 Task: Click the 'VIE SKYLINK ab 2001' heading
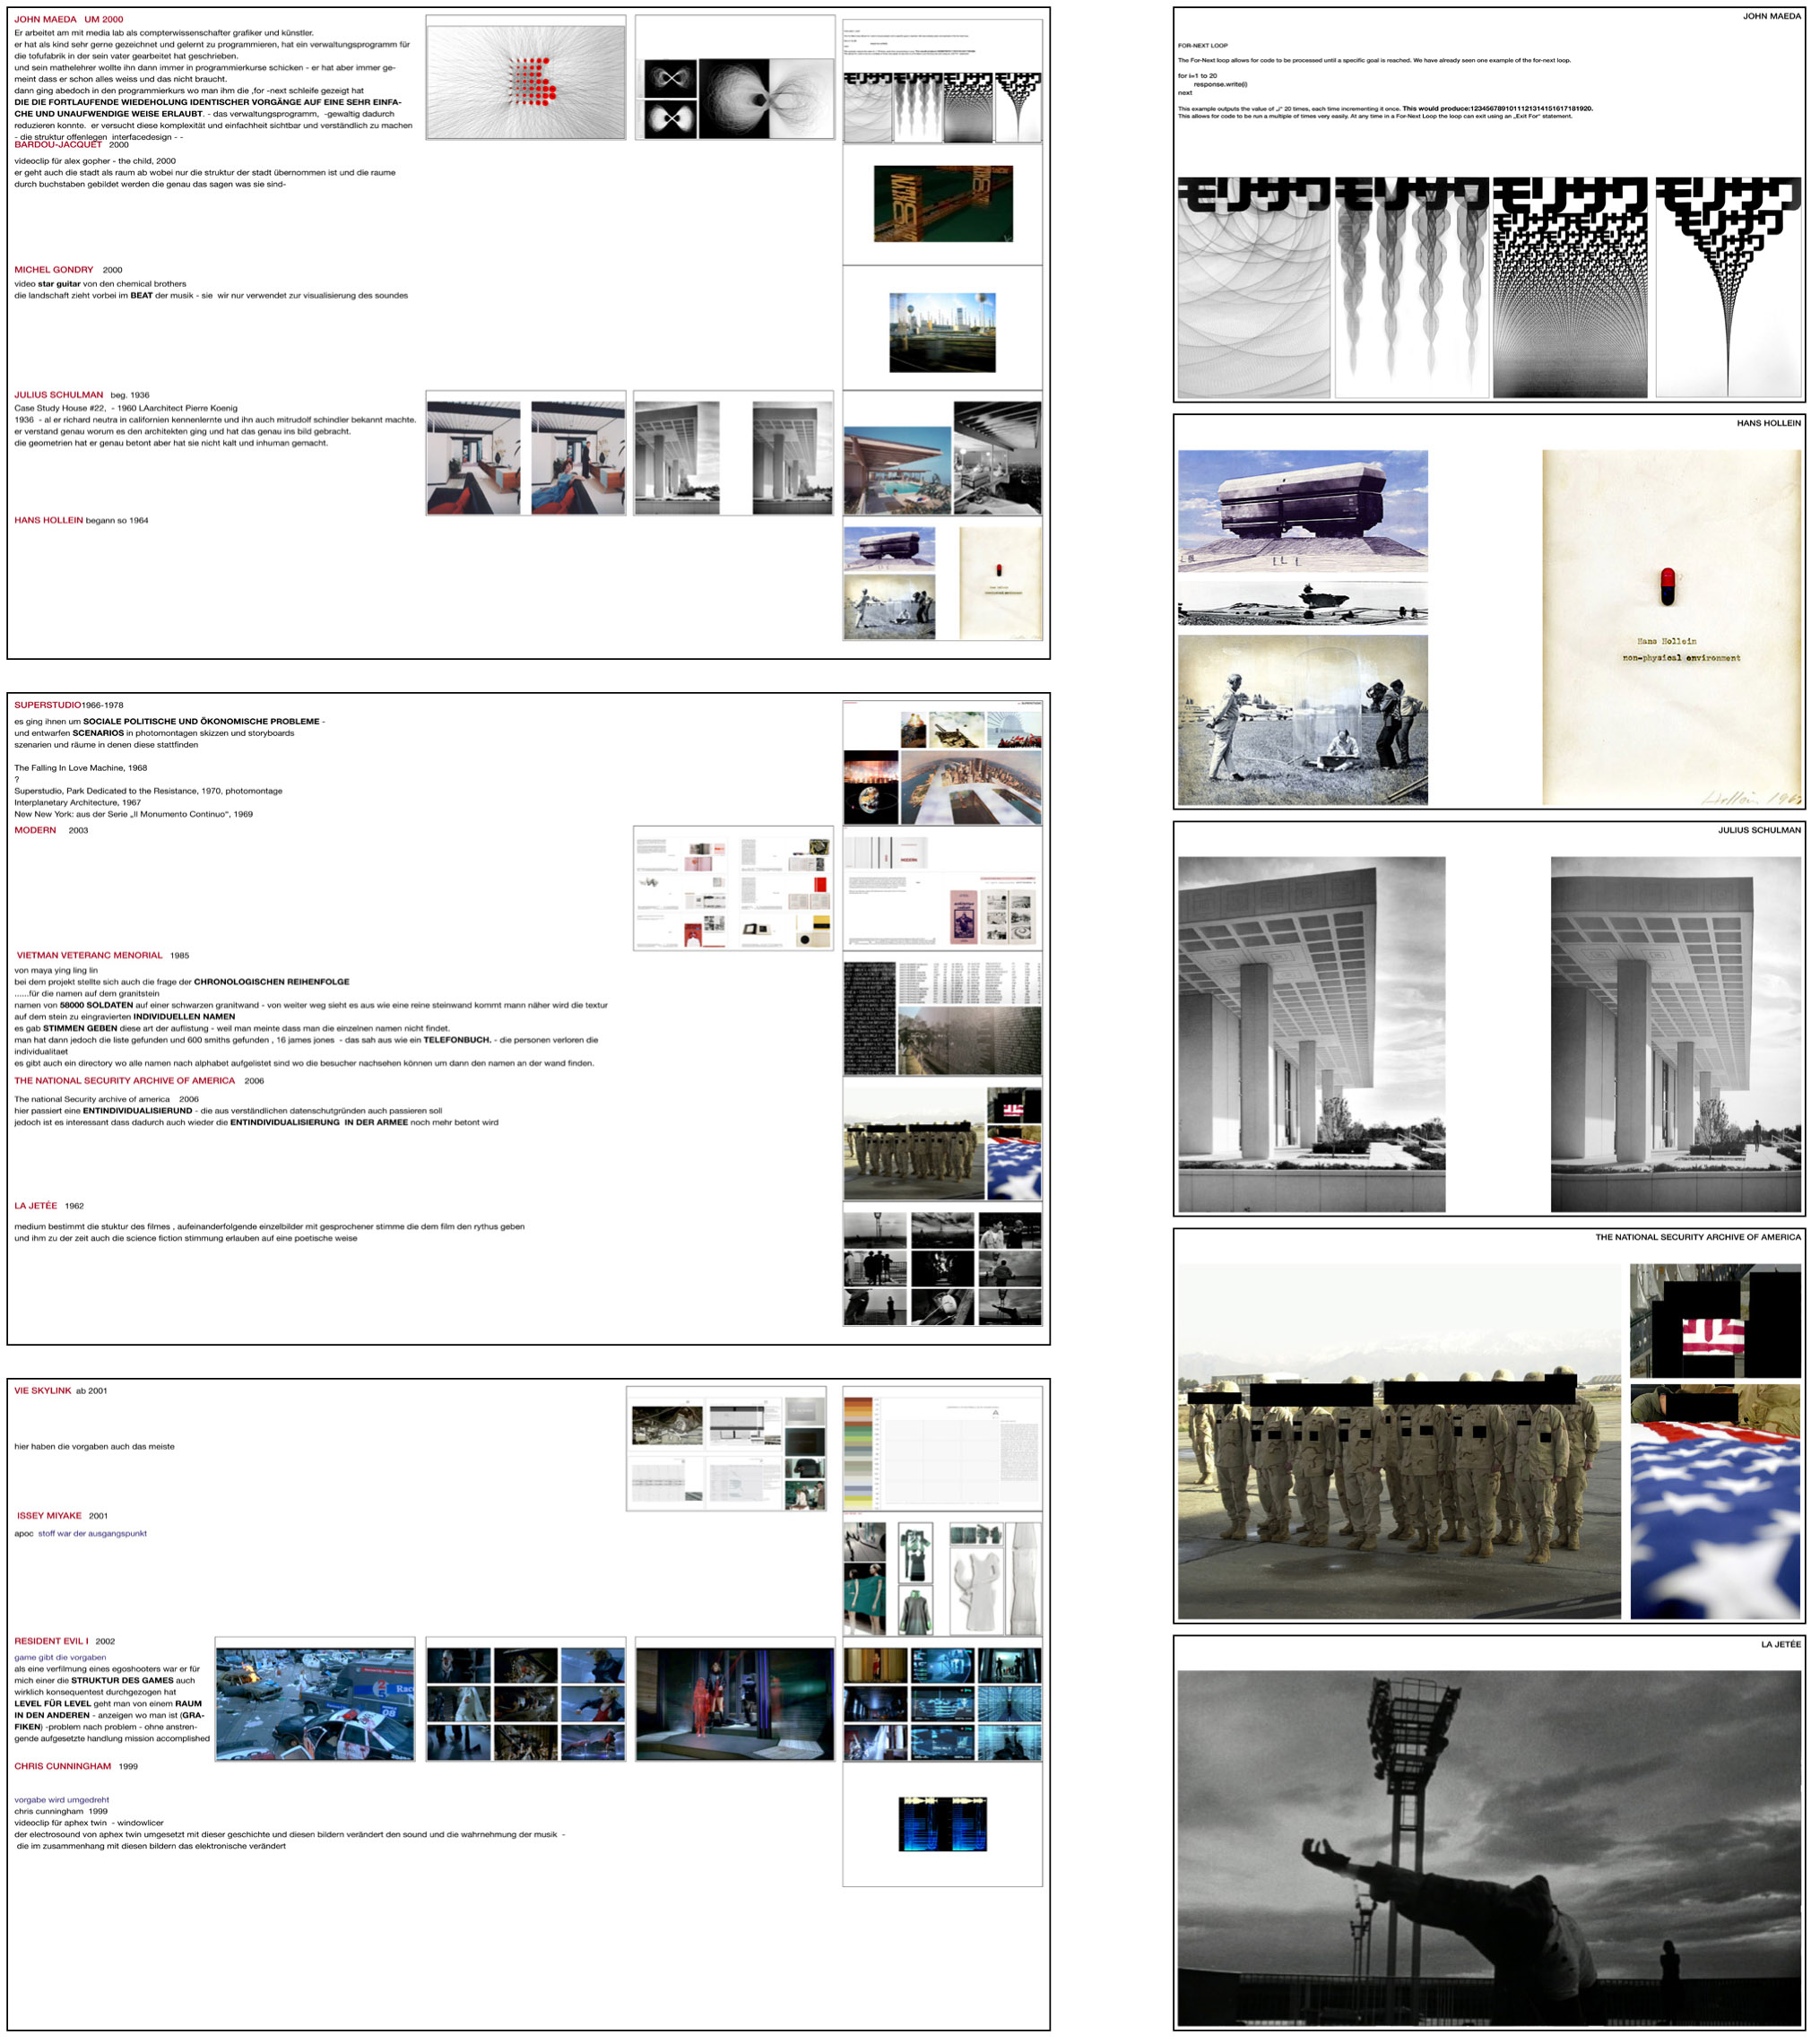(x=61, y=1390)
